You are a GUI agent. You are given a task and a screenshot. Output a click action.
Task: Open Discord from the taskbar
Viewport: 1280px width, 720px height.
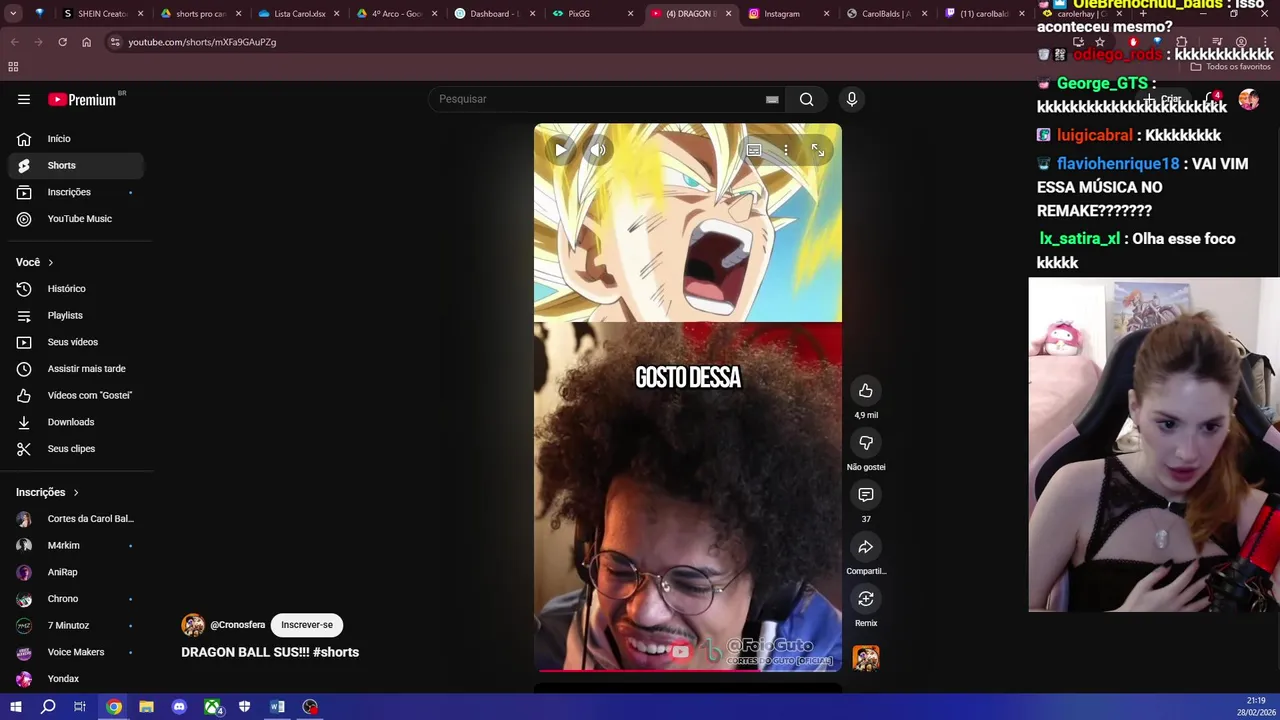coord(179,707)
